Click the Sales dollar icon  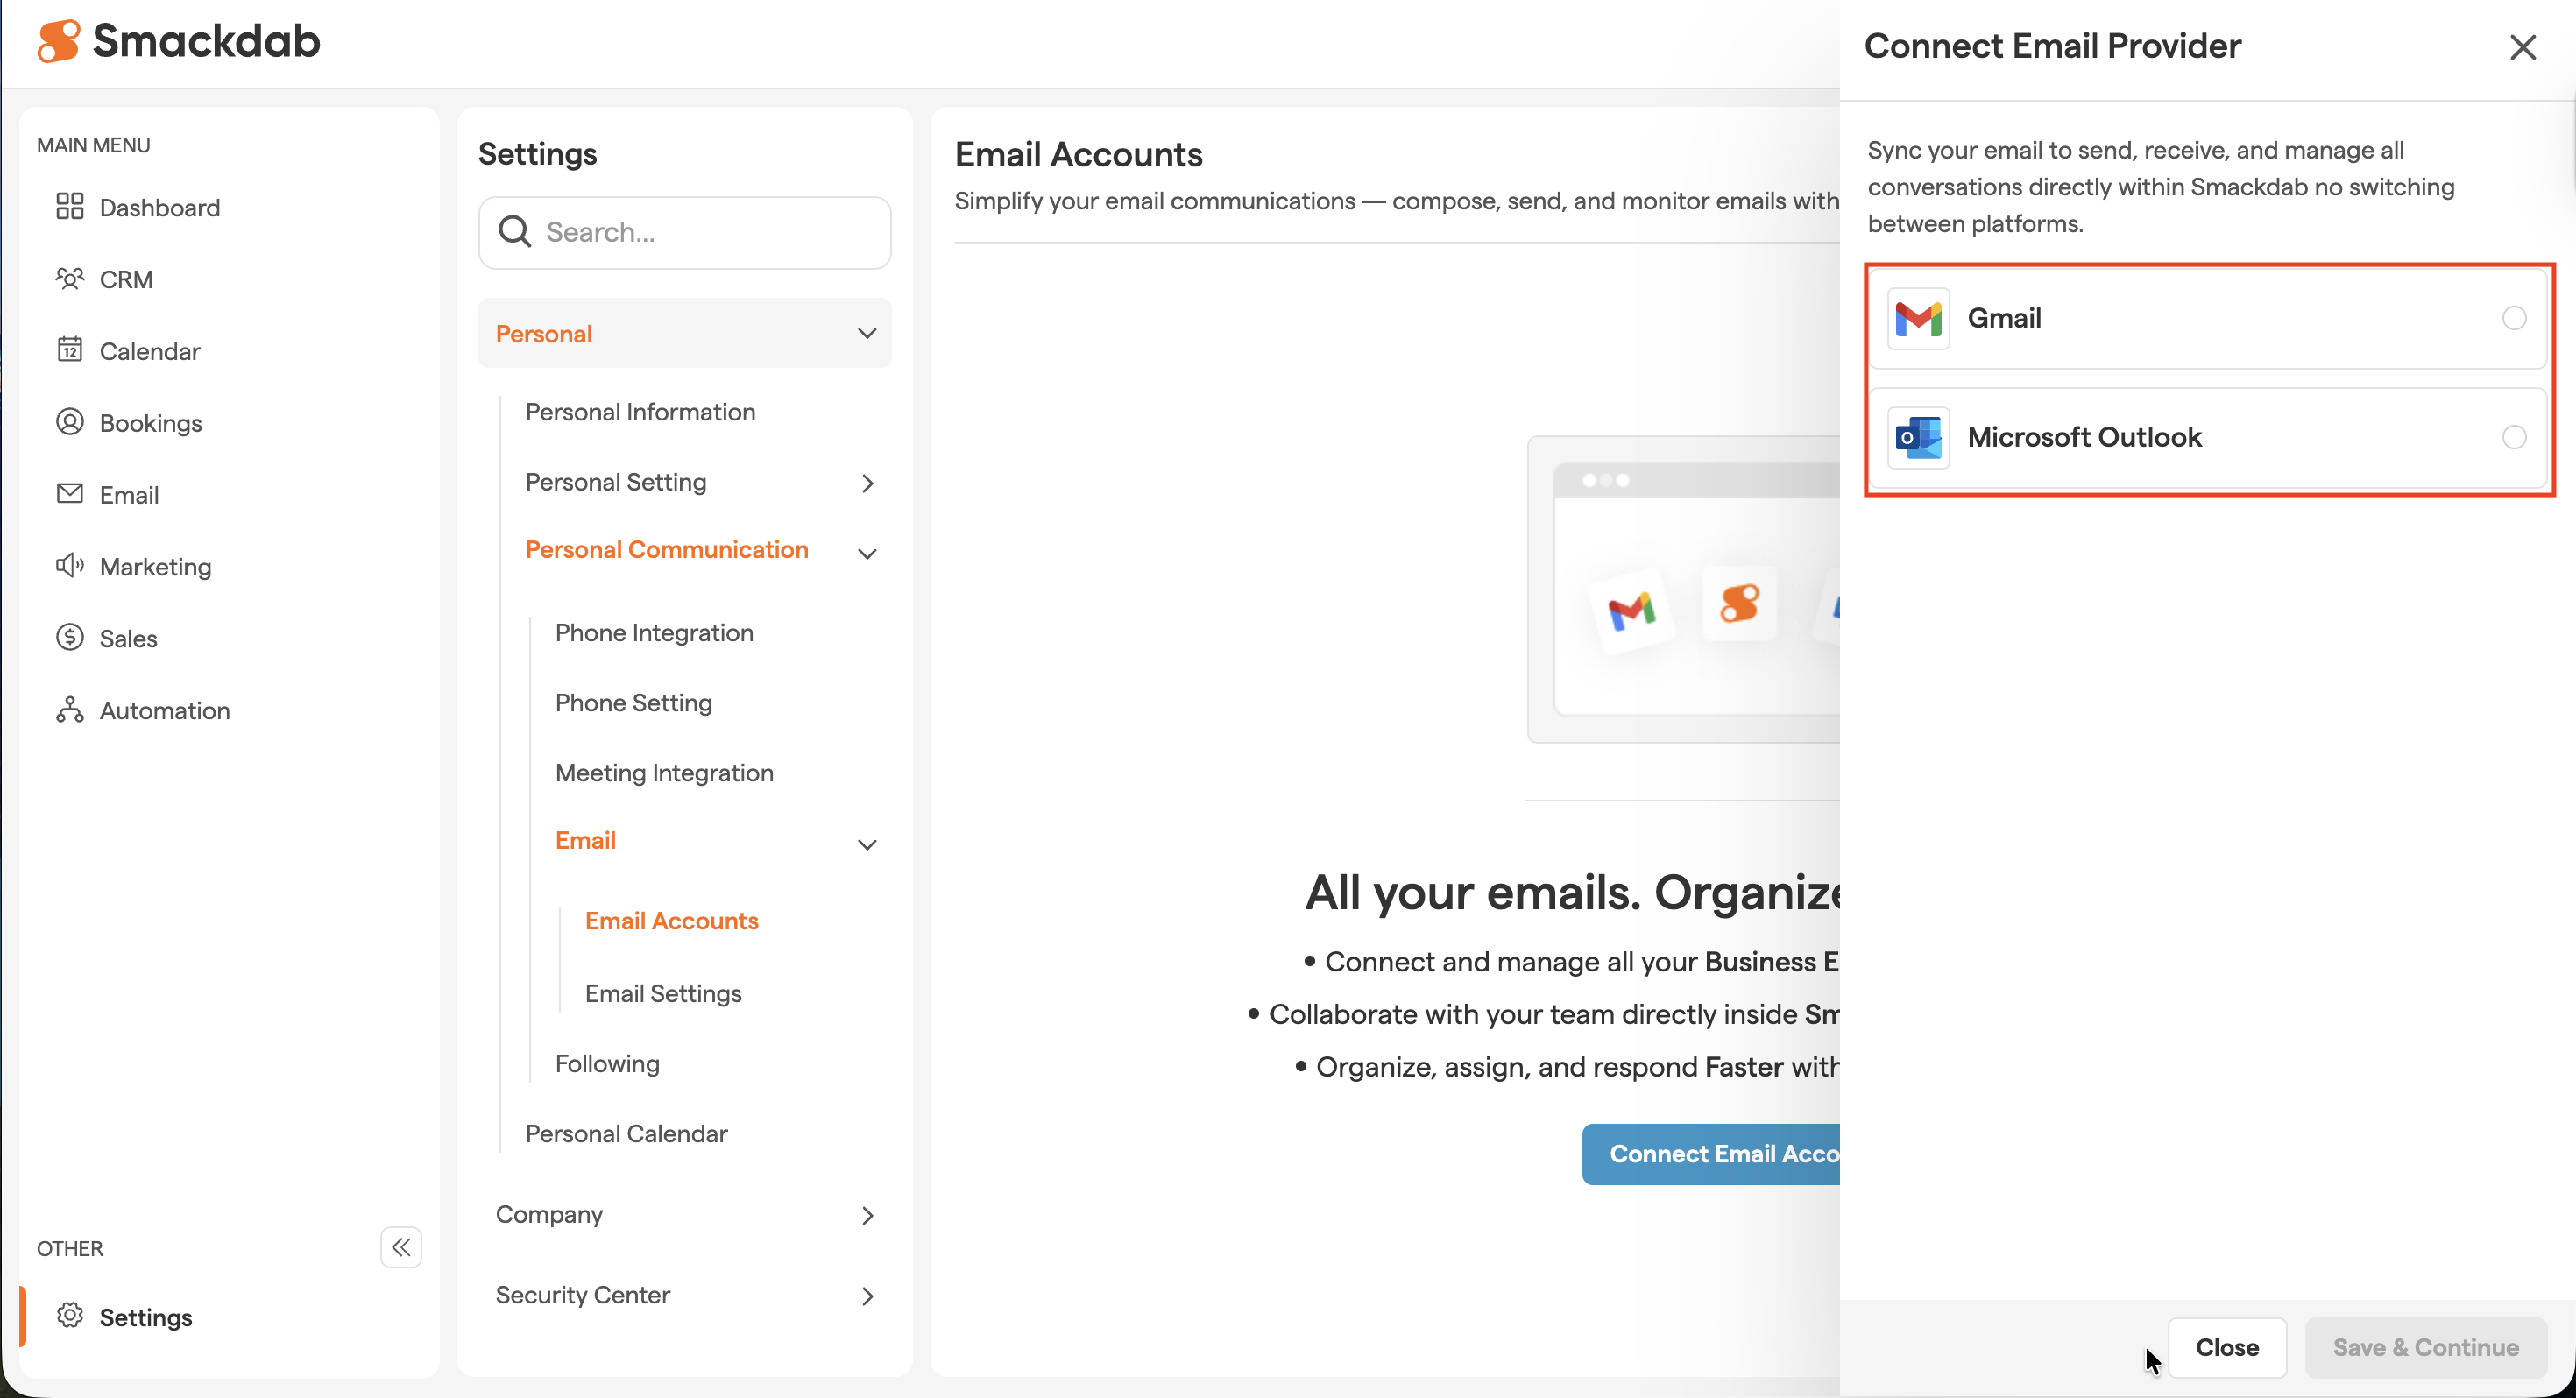tap(69, 638)
